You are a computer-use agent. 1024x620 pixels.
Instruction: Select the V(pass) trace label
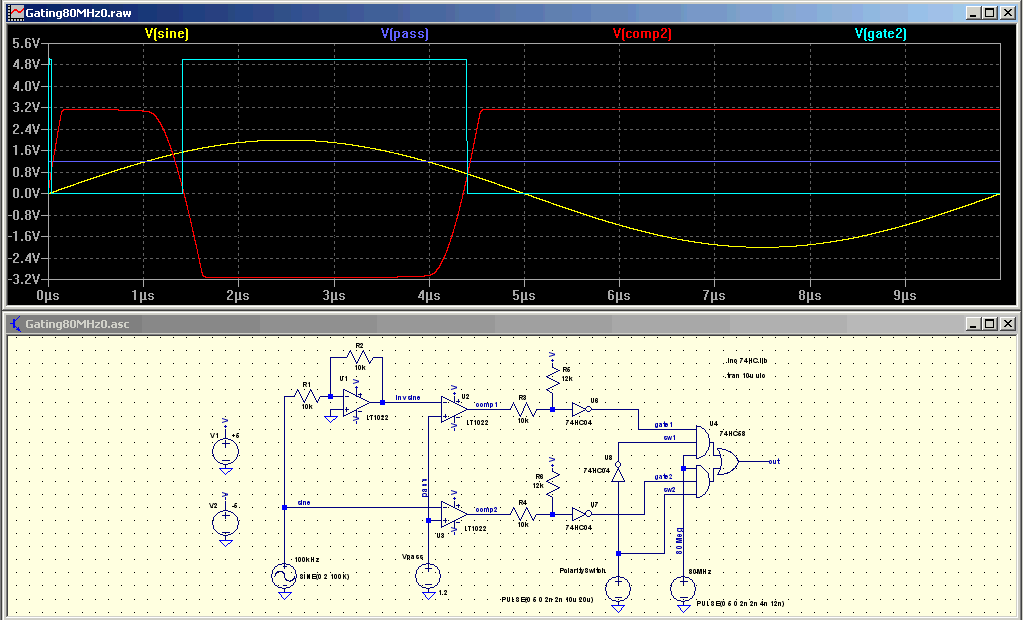405,33
